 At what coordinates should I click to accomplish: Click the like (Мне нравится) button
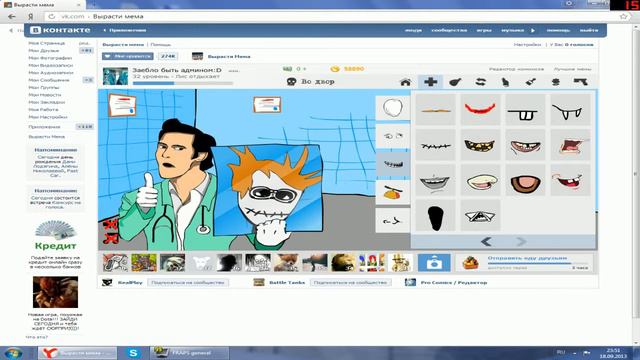[128, 56]
